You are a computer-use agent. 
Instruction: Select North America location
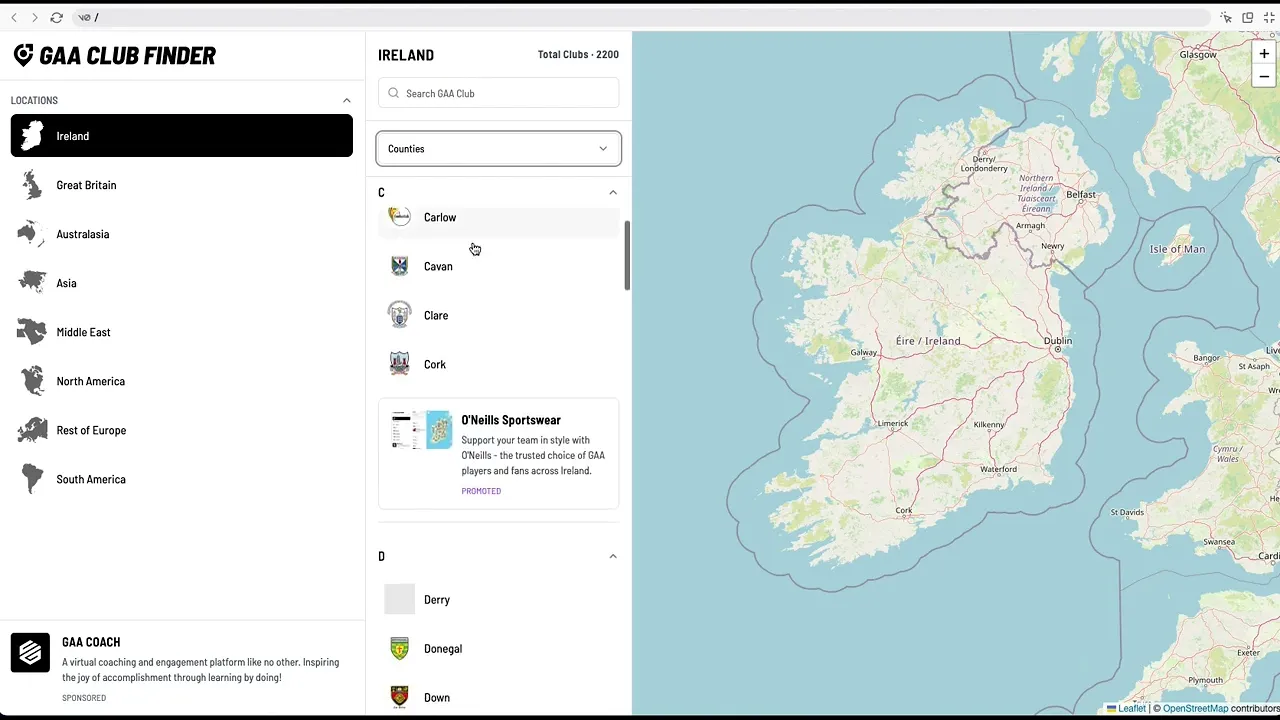pyautogui.click(x=182, y=381)
